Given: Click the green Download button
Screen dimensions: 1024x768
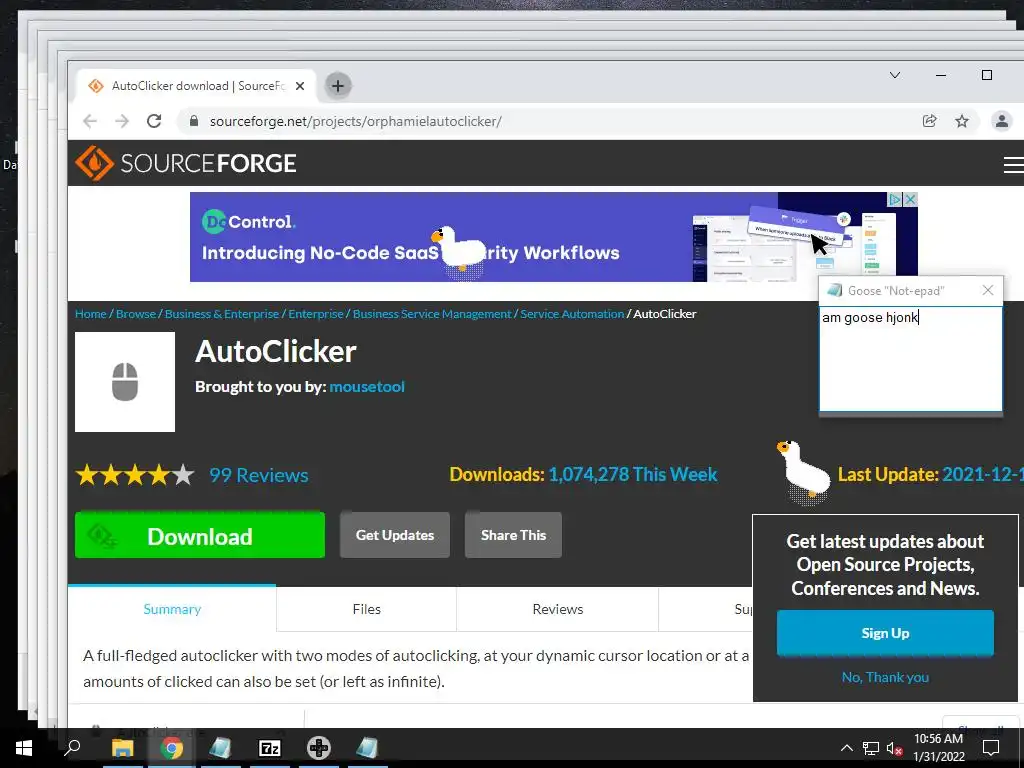Looking at the screenshot, I should point(200,536).
